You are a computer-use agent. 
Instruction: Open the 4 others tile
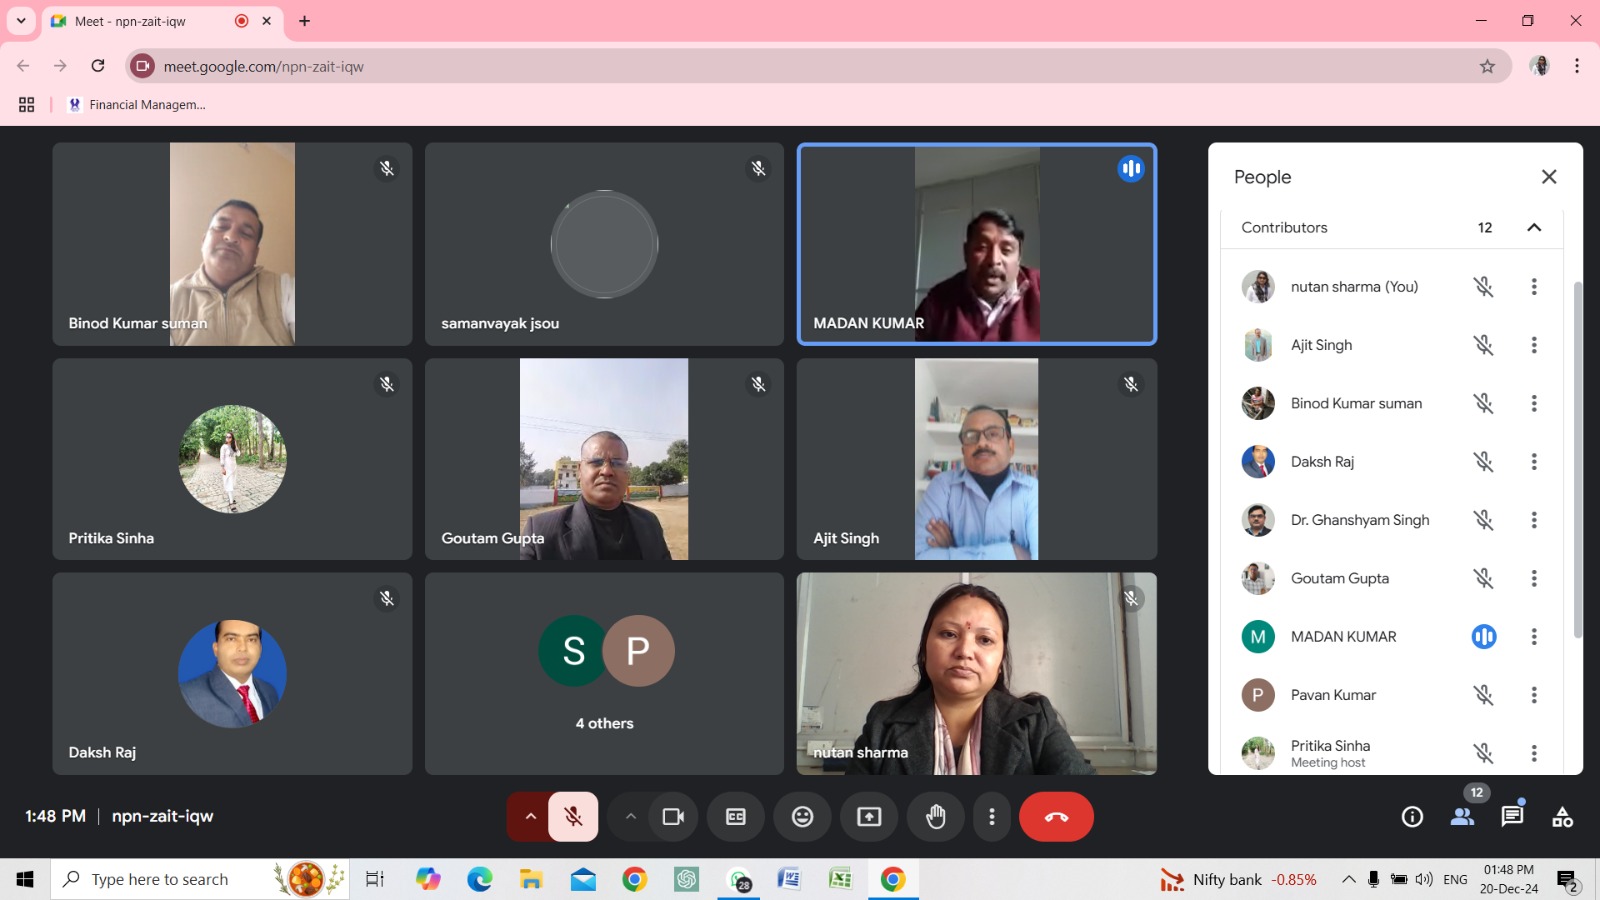coord(604,674)
